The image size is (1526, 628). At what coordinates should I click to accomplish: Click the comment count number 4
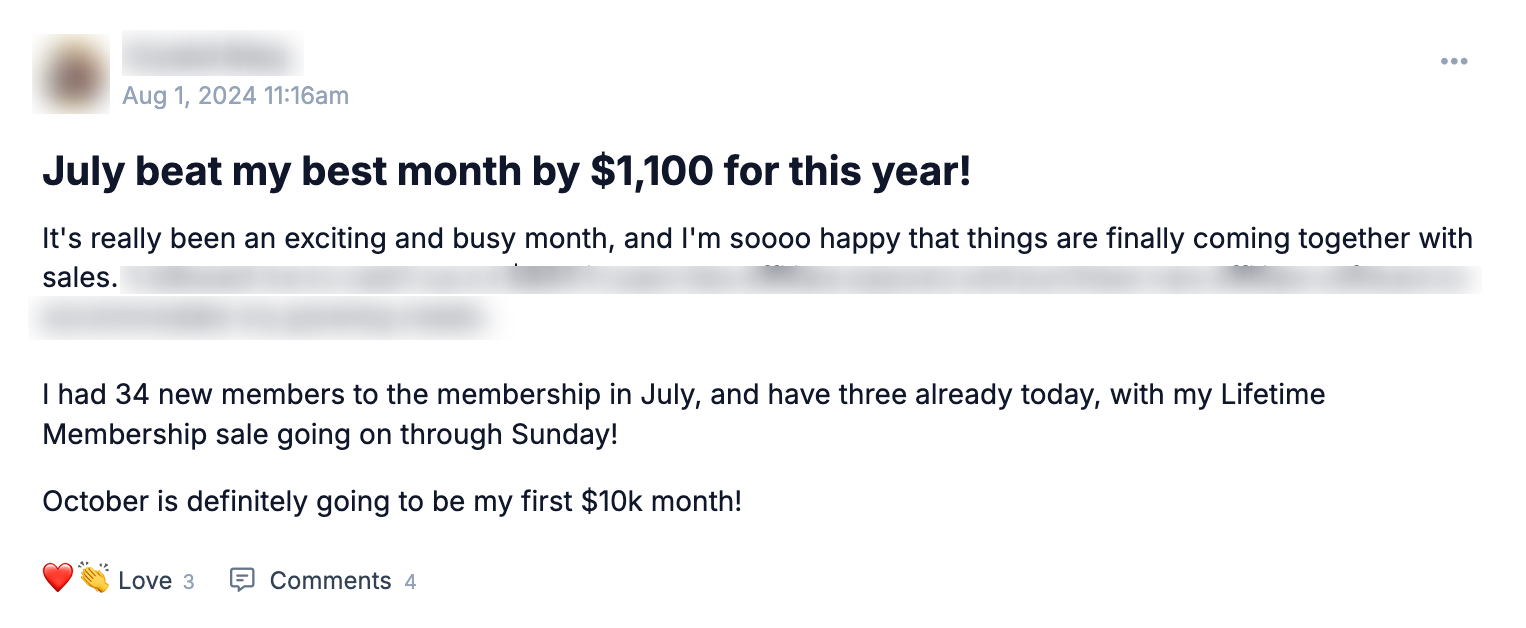click(410, 581)
